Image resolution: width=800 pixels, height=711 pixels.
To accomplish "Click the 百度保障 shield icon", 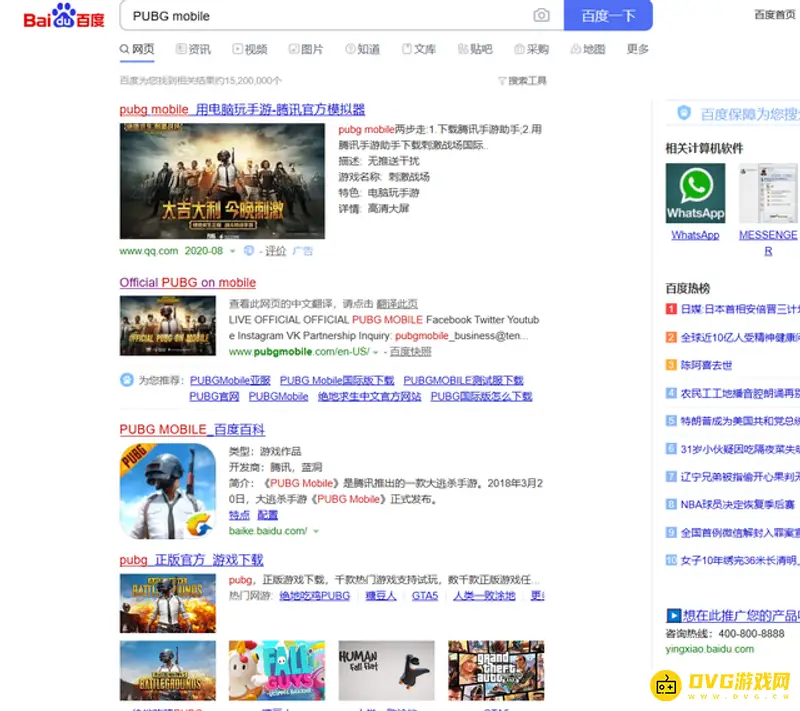I will pos(684,113).
